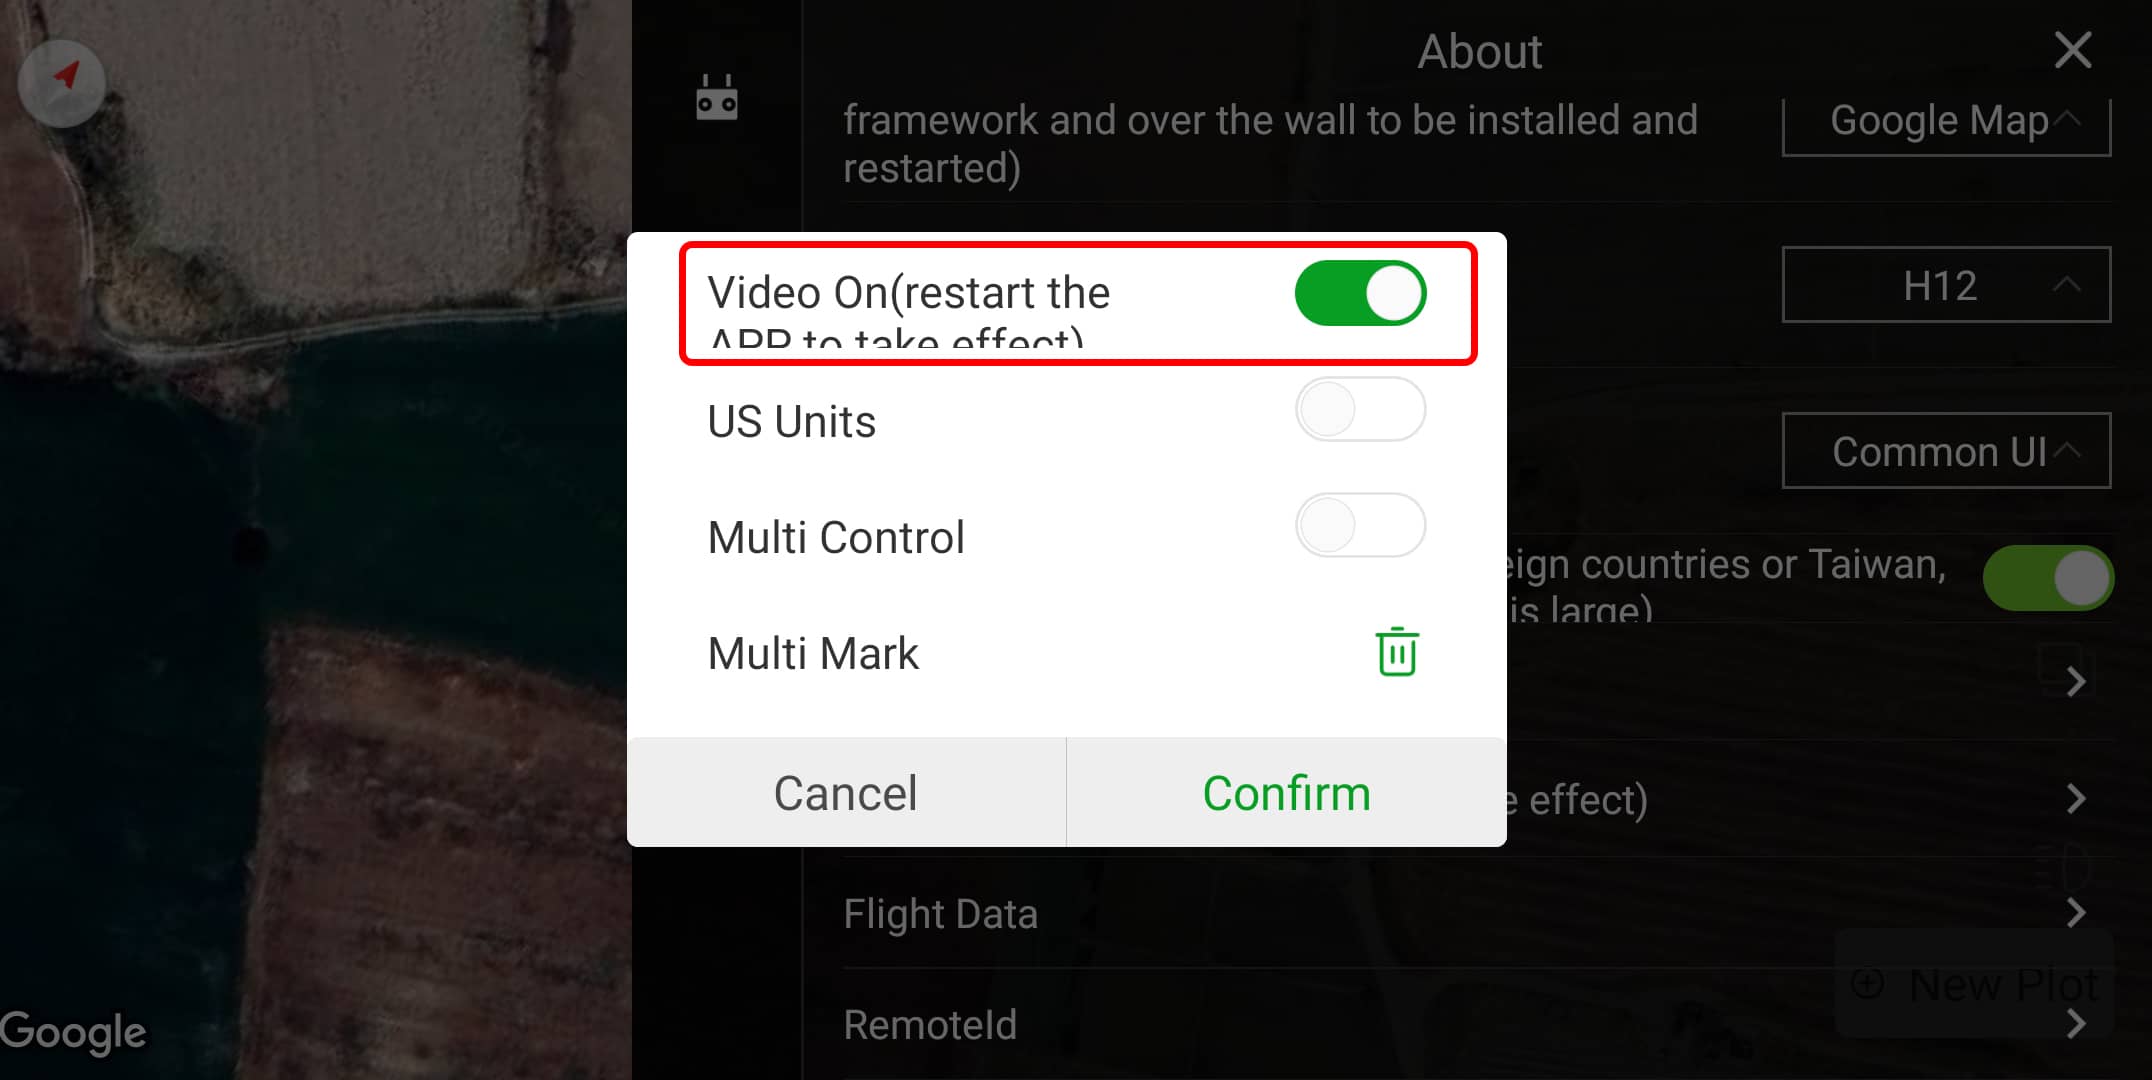Click the Multi Mark delete icon

pyautogui.click(x=1393, y=650)
